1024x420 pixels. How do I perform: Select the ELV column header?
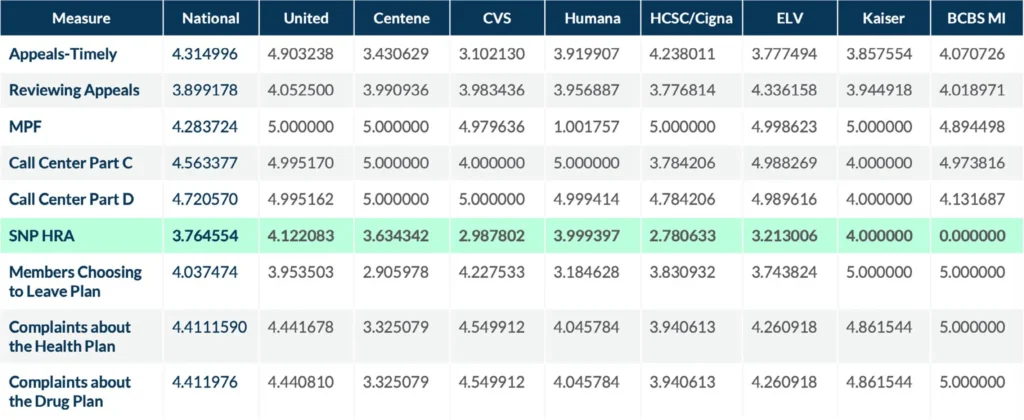tap(787, 19)
